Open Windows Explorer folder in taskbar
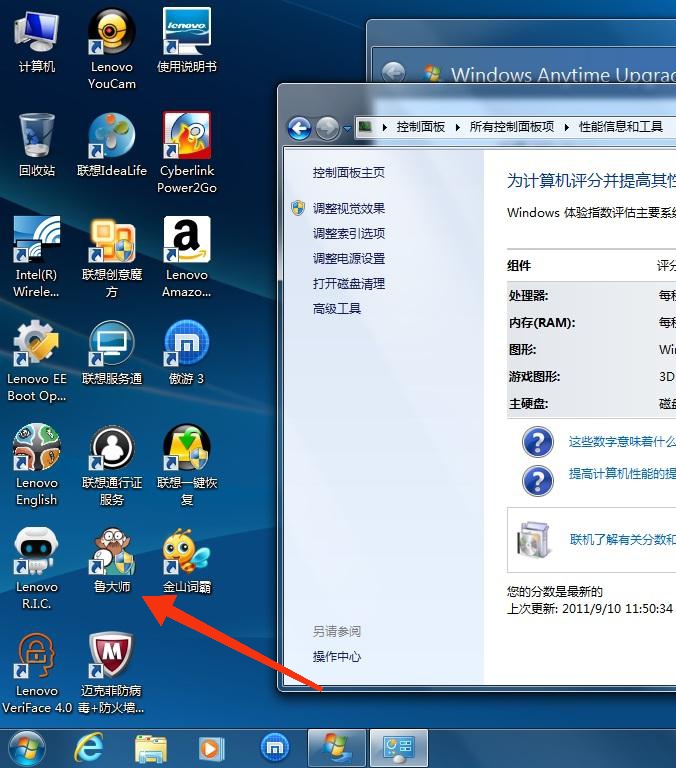This screenshot has width=676, height=768. tap(151, 748)
